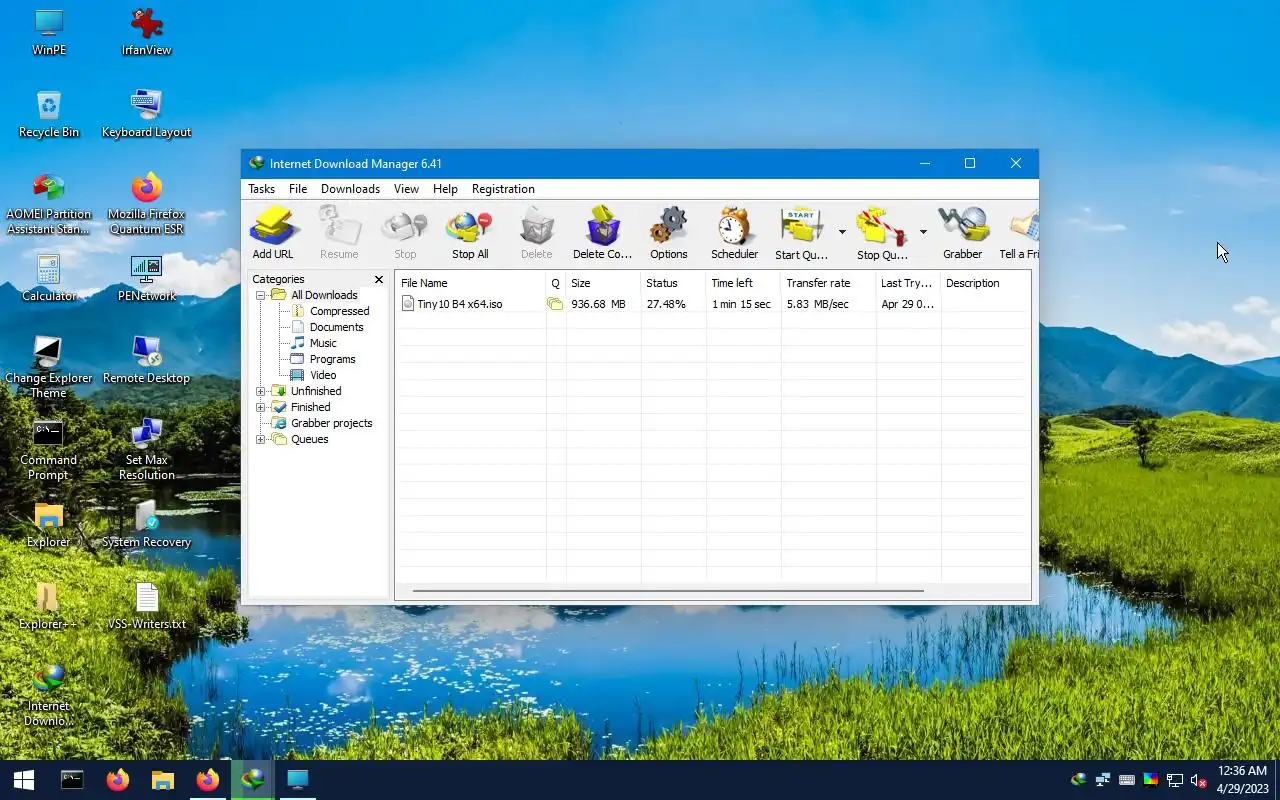The image size is (1280, 800).
Task: Click the 27.48% status cell
Action: 666,304
